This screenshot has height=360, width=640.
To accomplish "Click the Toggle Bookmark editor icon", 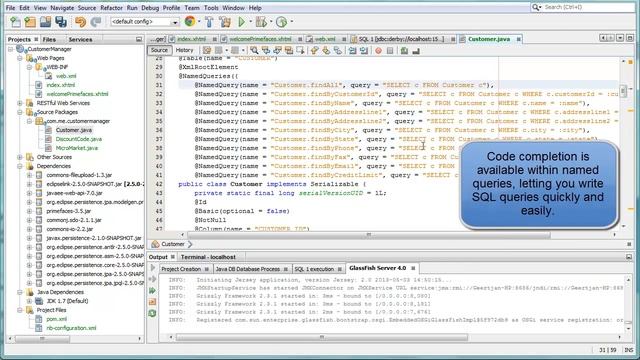I will click(x=338, y=51).
